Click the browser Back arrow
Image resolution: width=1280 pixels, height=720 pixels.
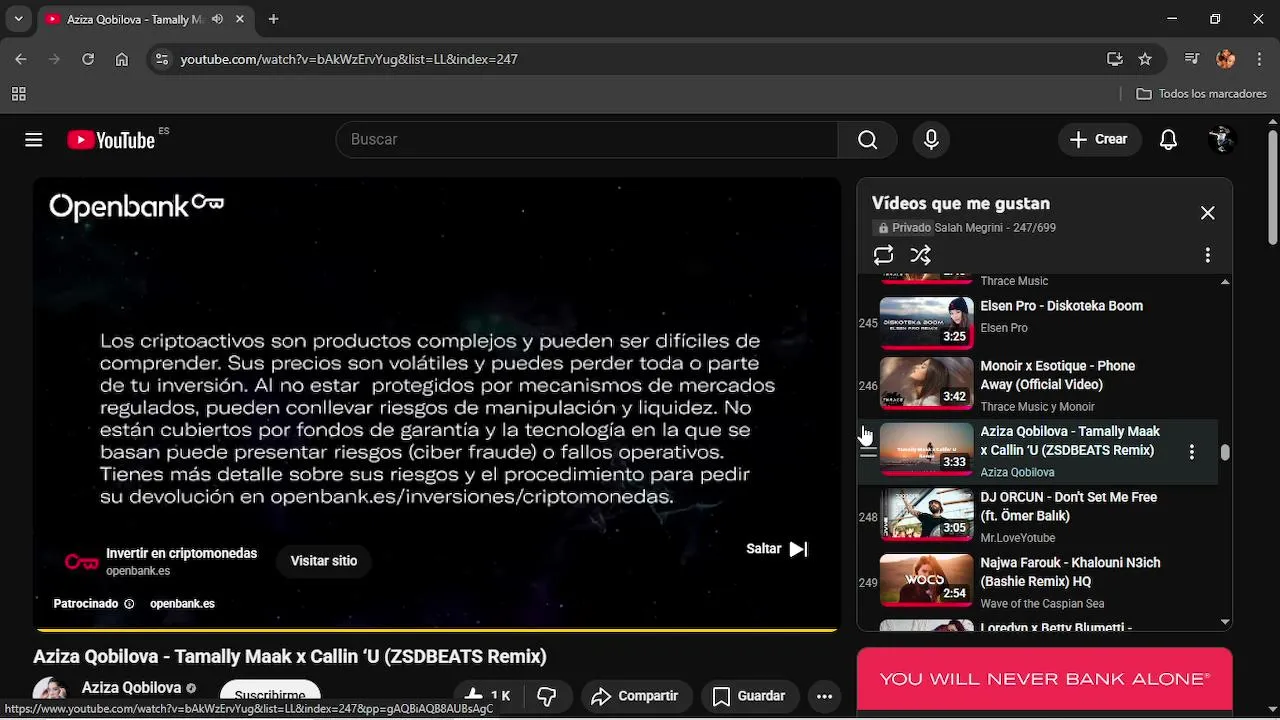21,59
